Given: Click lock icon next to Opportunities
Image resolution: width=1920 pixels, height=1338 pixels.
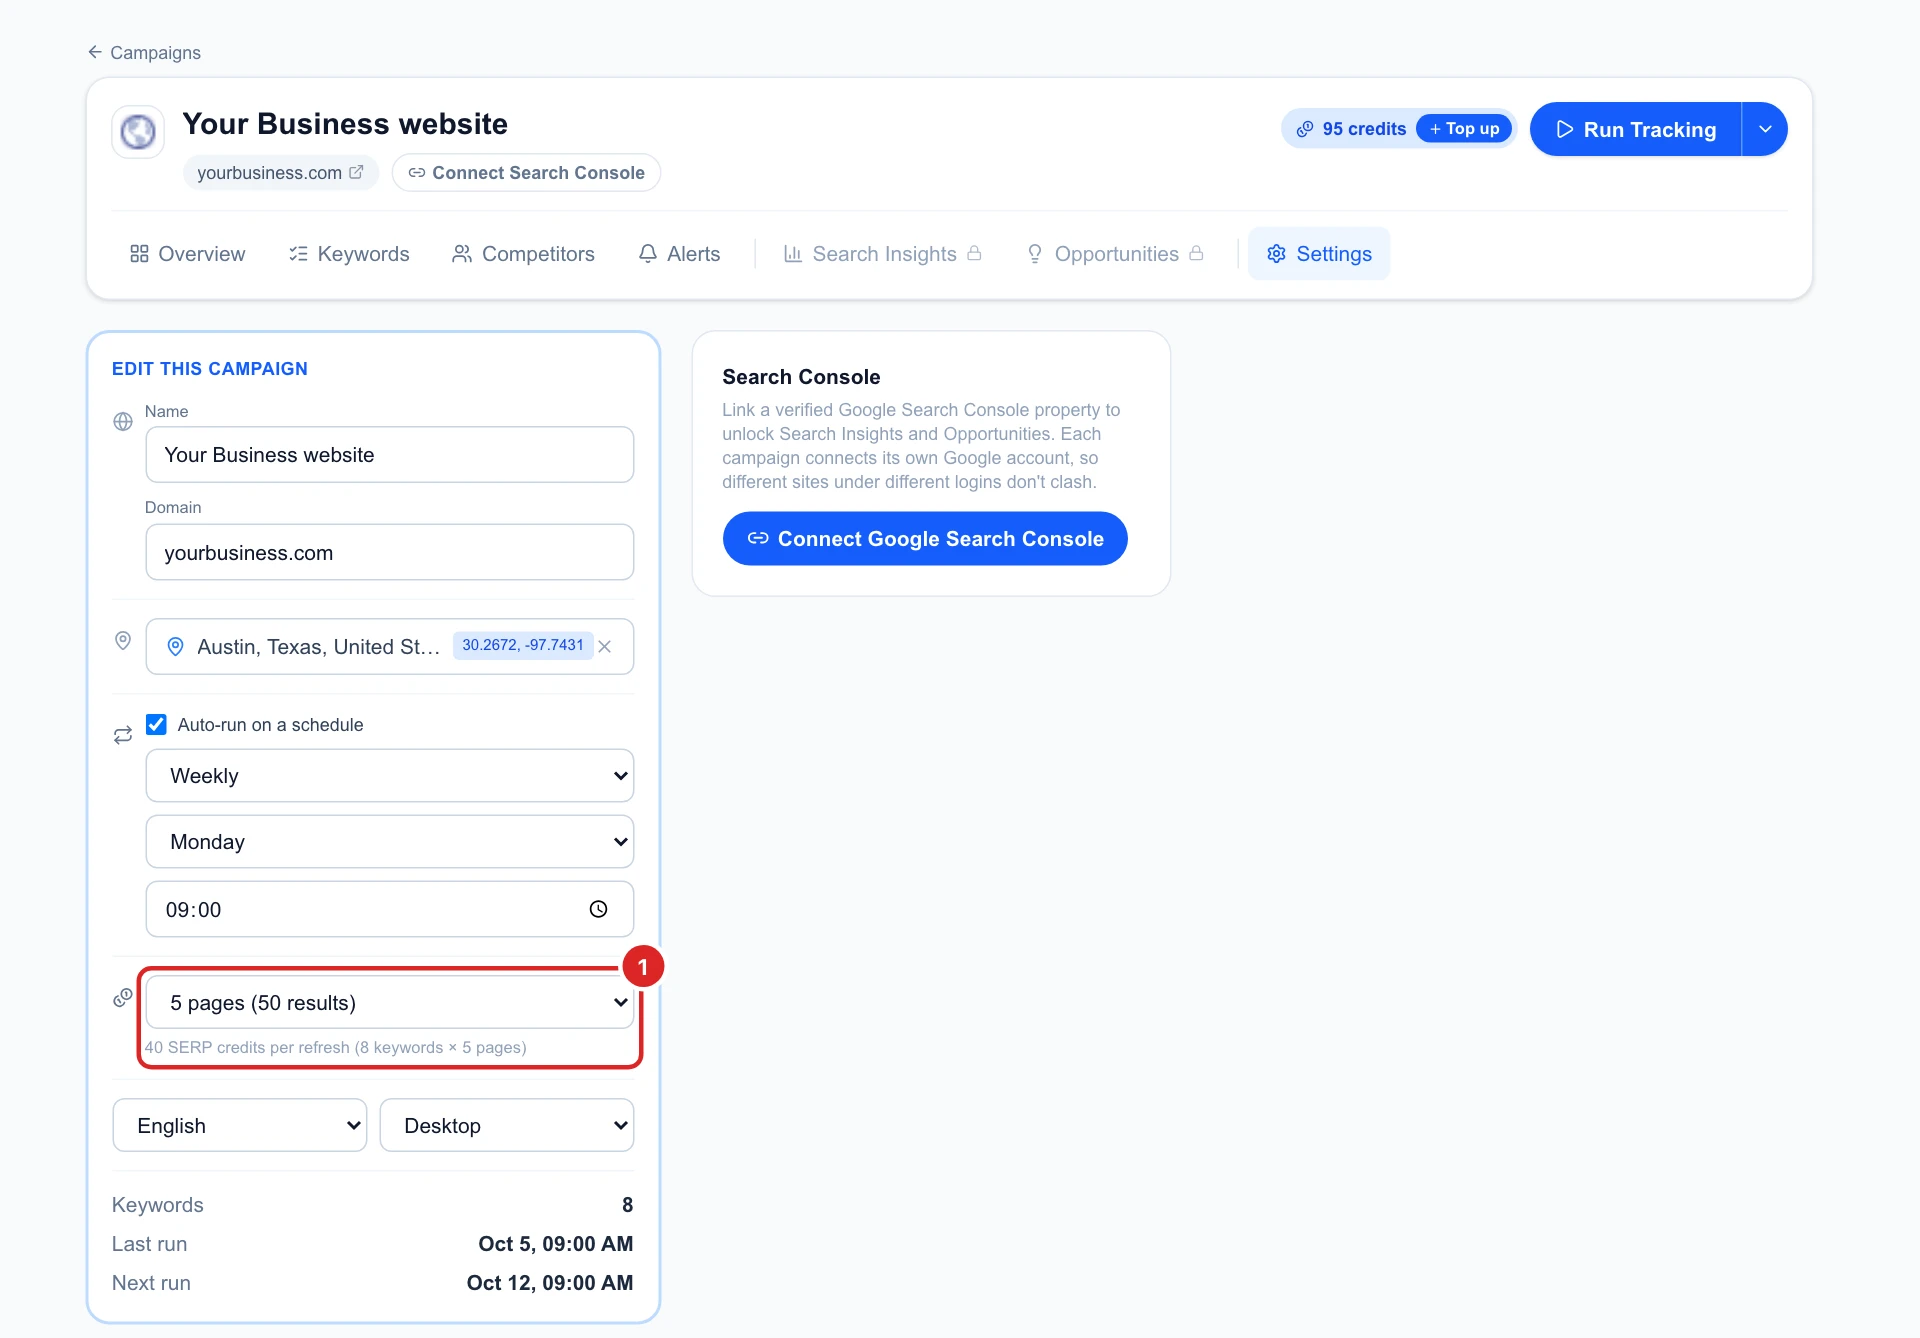Looking at the screenshot, I should [x=1196, y=254].
